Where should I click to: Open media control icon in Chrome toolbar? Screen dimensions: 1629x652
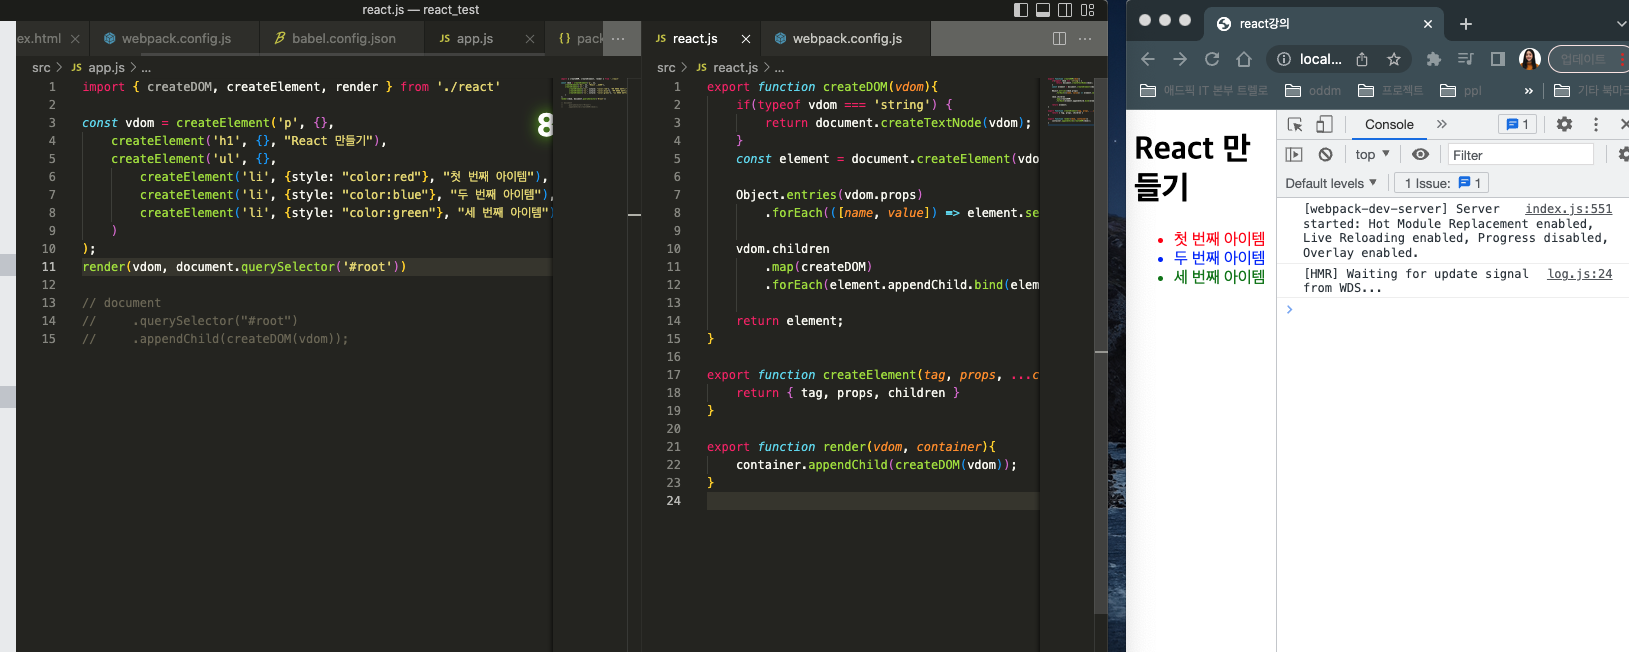pos(1465,59)
